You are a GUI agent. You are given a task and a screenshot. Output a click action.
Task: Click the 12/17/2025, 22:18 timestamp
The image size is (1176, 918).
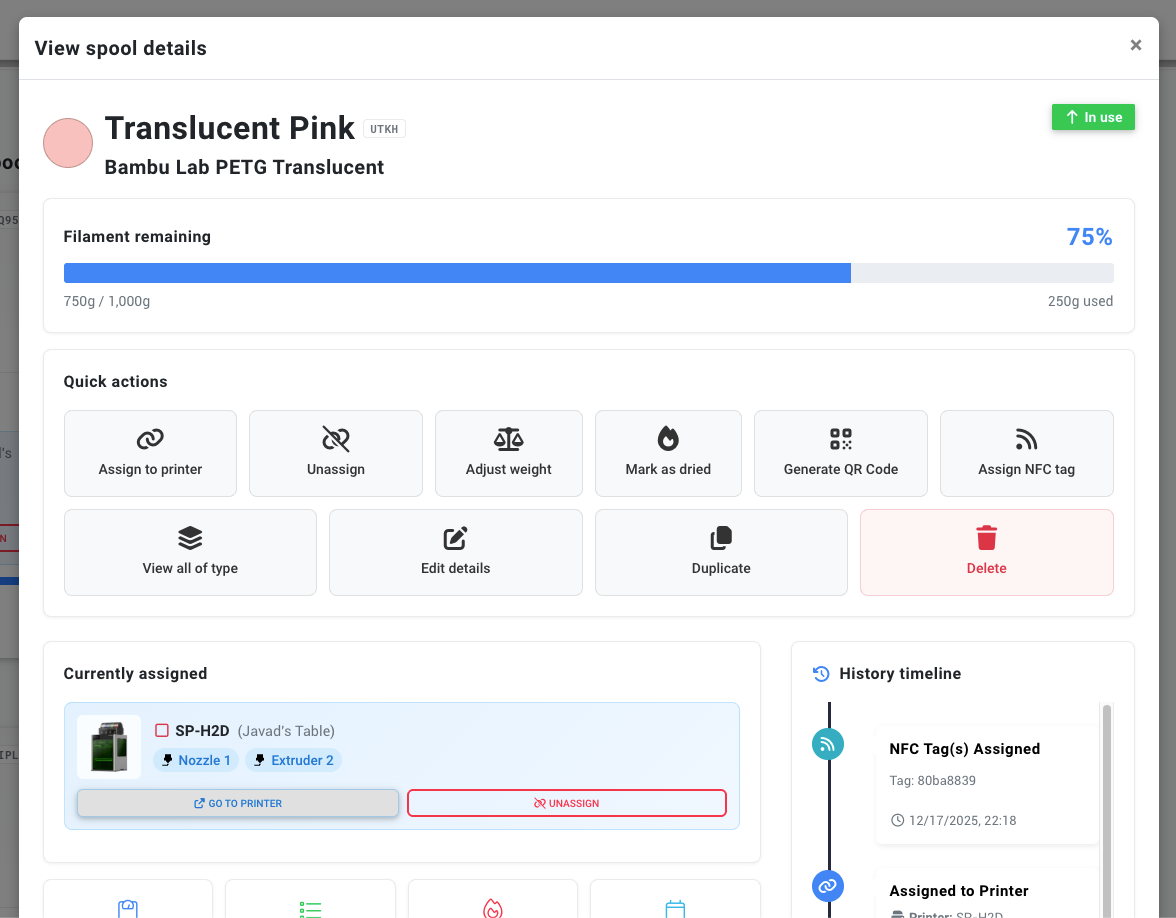click(962, 820)
